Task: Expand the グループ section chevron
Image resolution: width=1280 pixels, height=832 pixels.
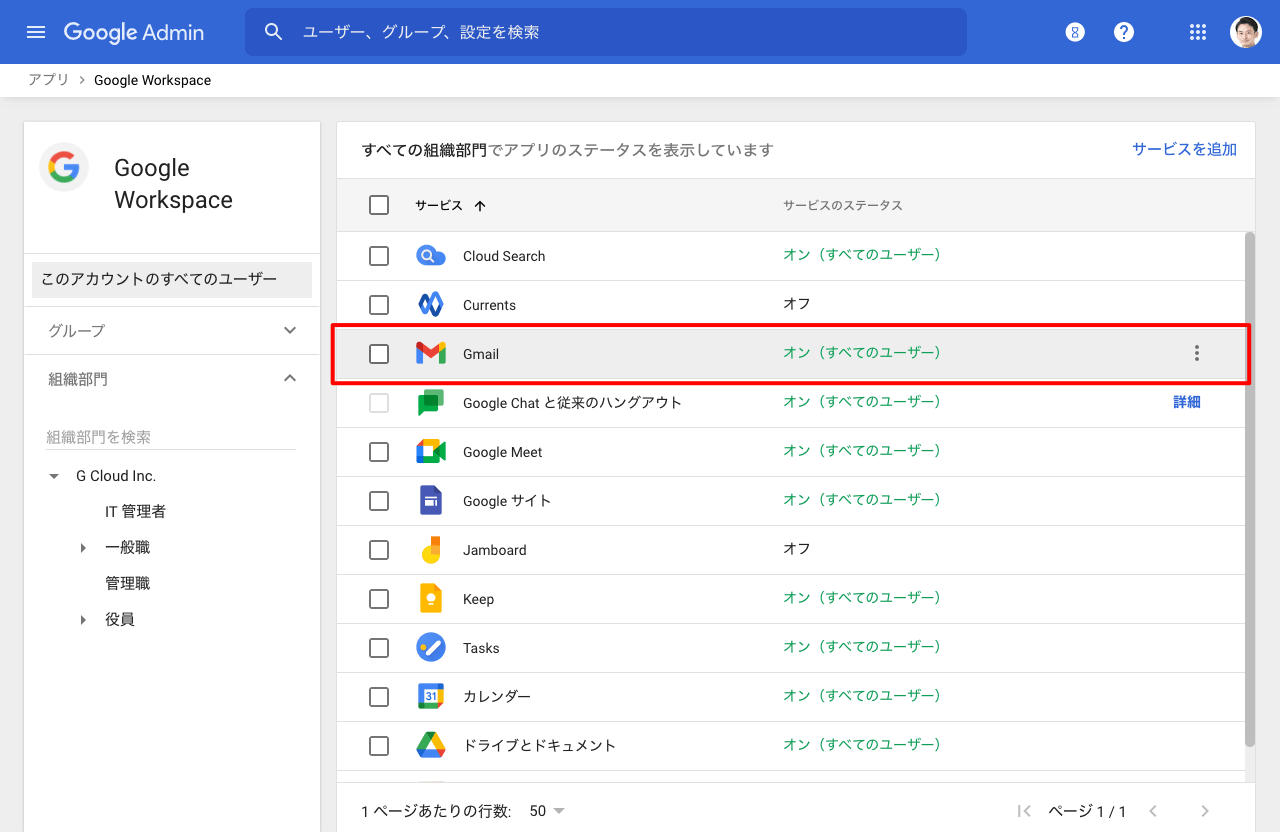Action: (x=290, y=330)
